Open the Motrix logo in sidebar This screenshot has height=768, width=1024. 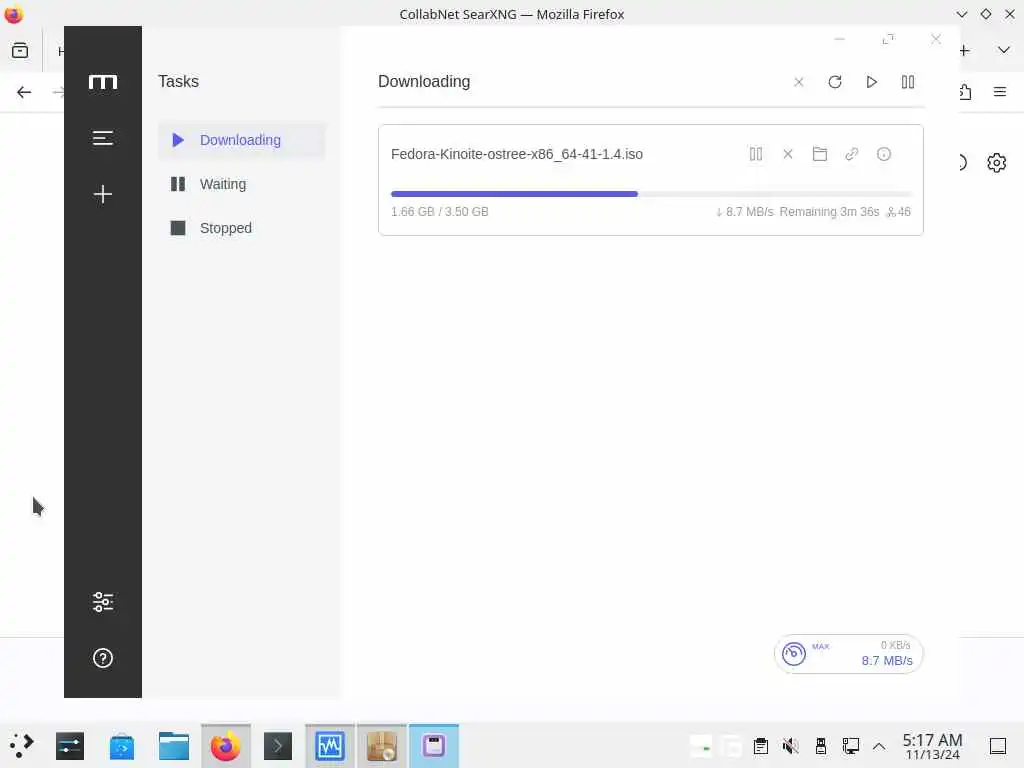(103, 82)
